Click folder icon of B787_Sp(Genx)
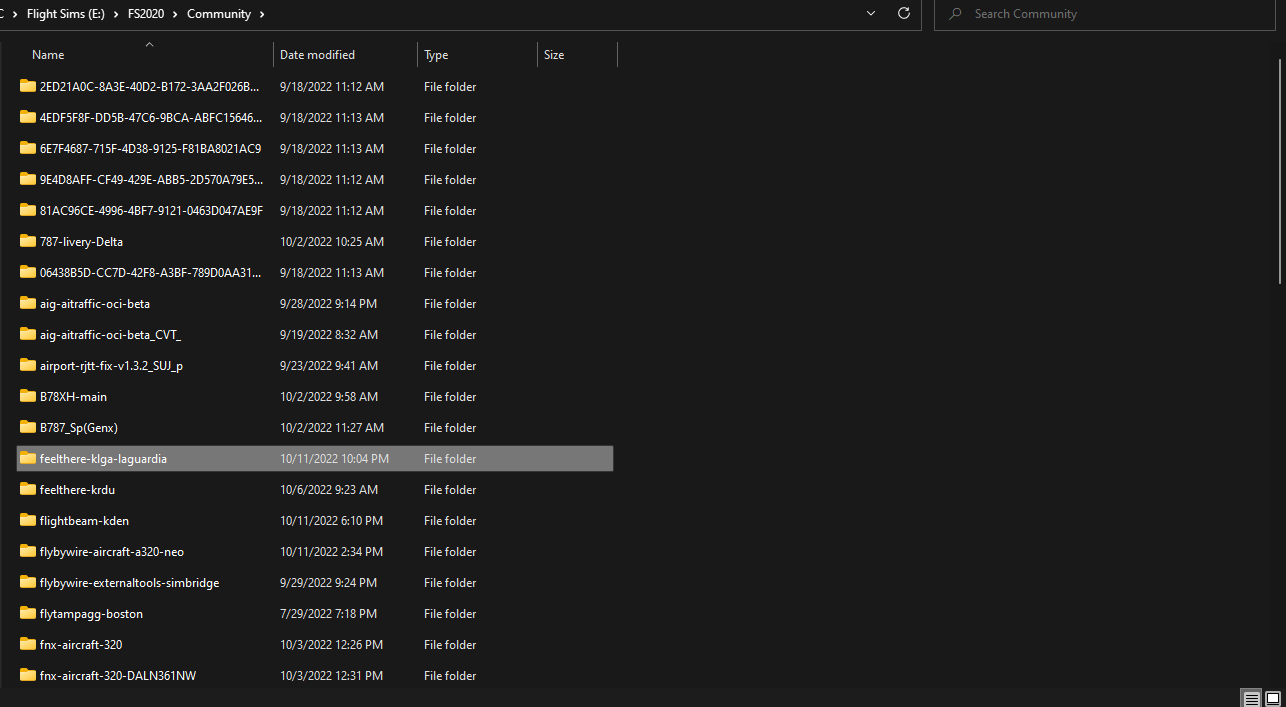The height and width of the screenshot is (707, 1286). click(28, 427)
